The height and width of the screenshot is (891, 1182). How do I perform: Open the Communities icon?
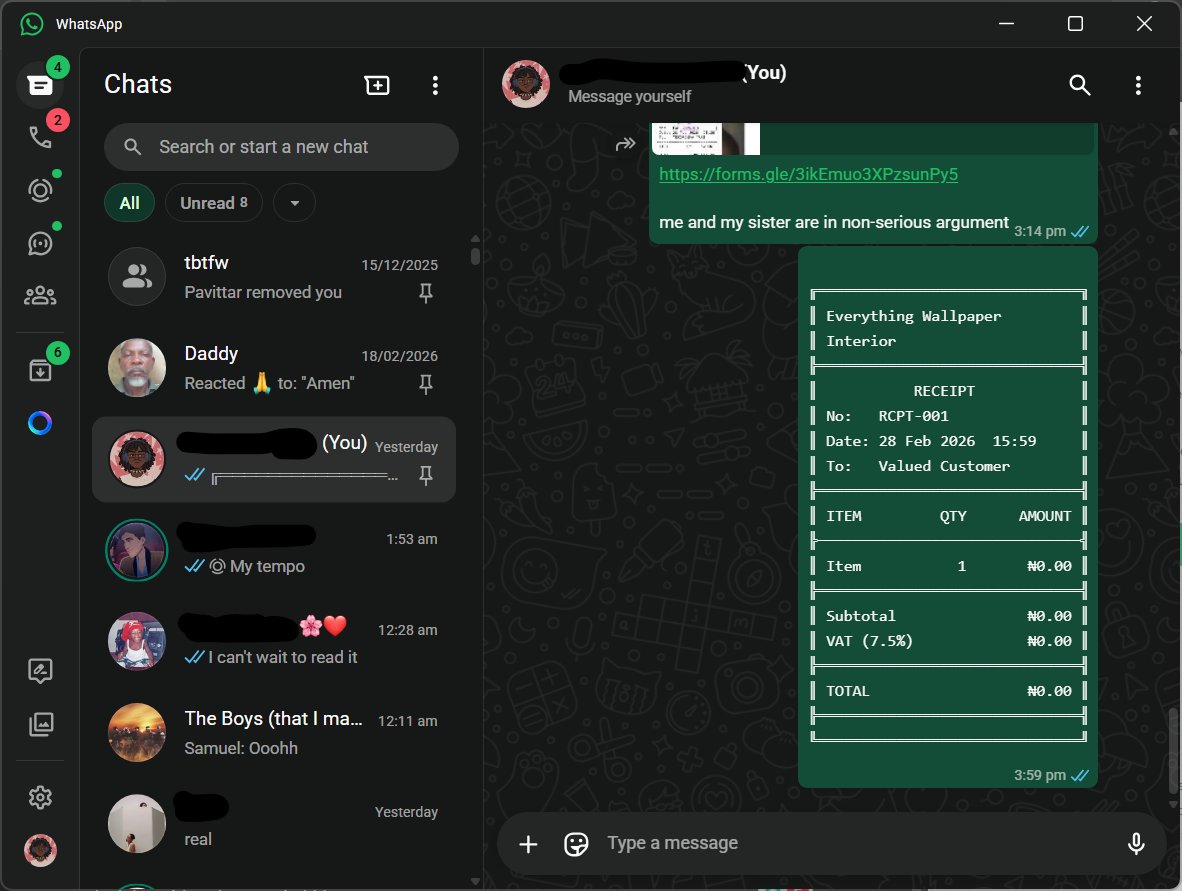40,295
